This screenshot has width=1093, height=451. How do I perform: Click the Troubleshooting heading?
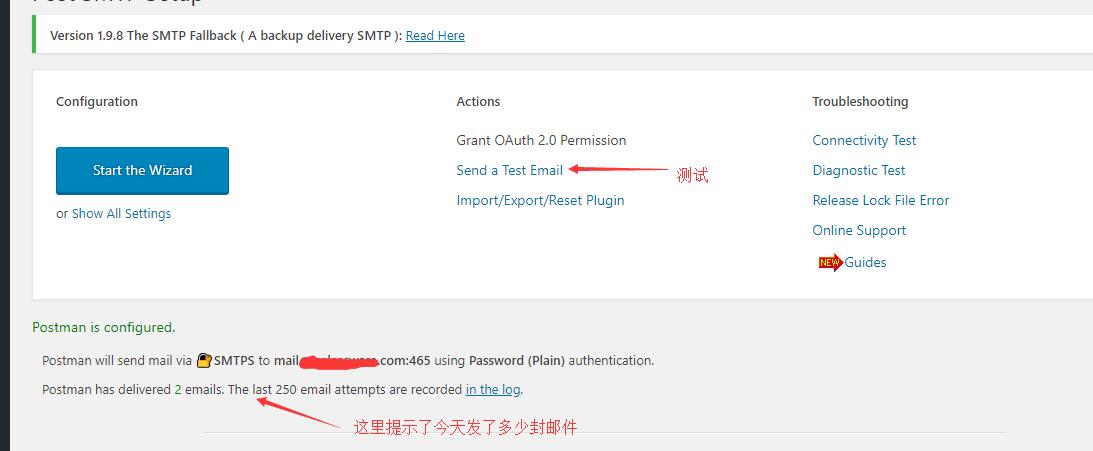click(x=860, y=102)
